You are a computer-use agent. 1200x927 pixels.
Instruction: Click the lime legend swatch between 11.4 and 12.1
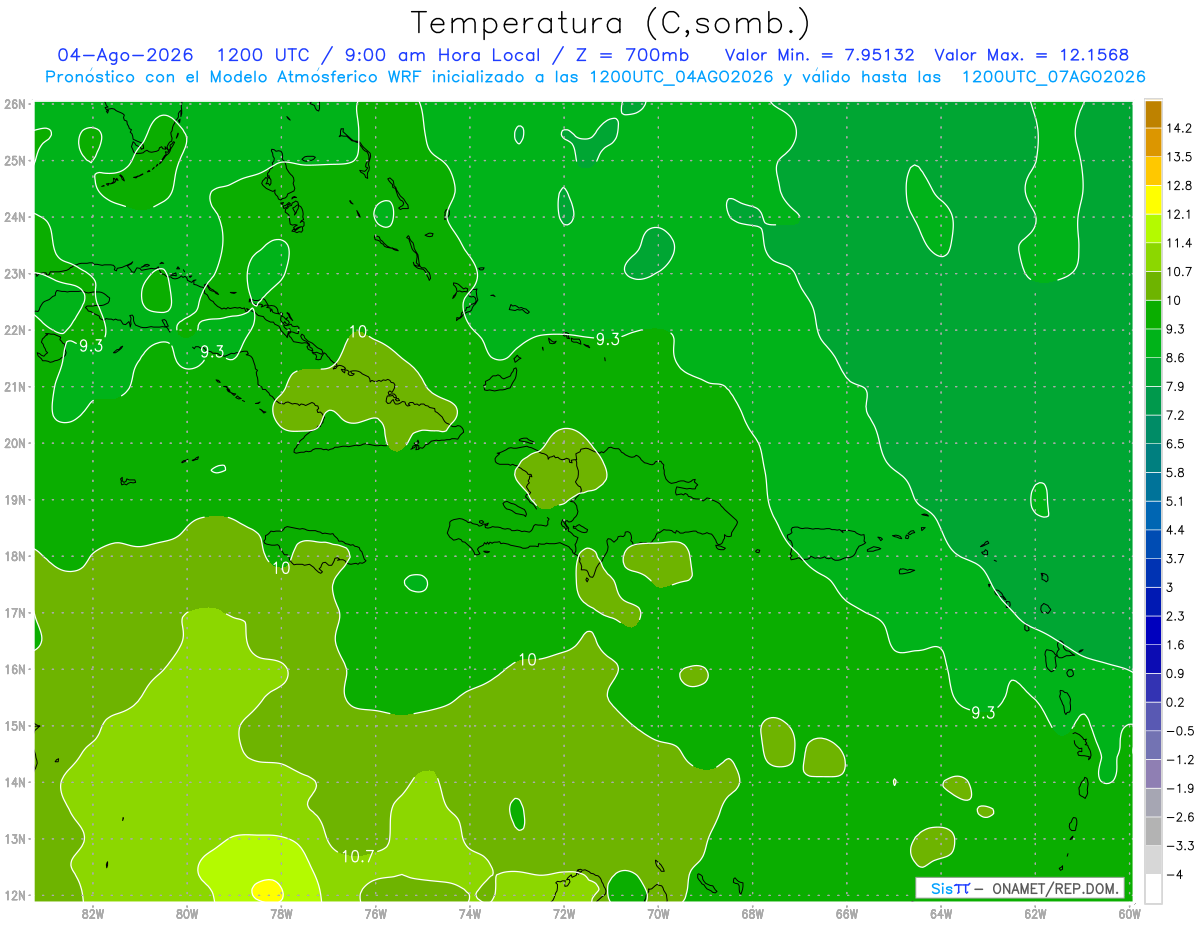point(1153,229)
